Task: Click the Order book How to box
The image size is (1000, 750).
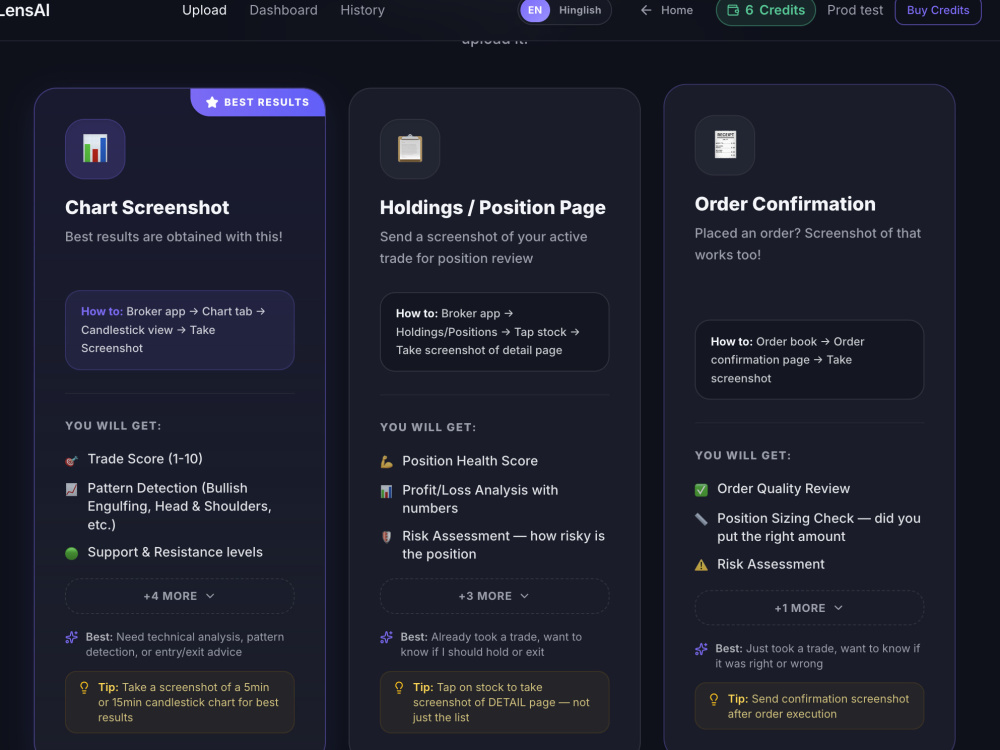Action: [x=809, y=360]
